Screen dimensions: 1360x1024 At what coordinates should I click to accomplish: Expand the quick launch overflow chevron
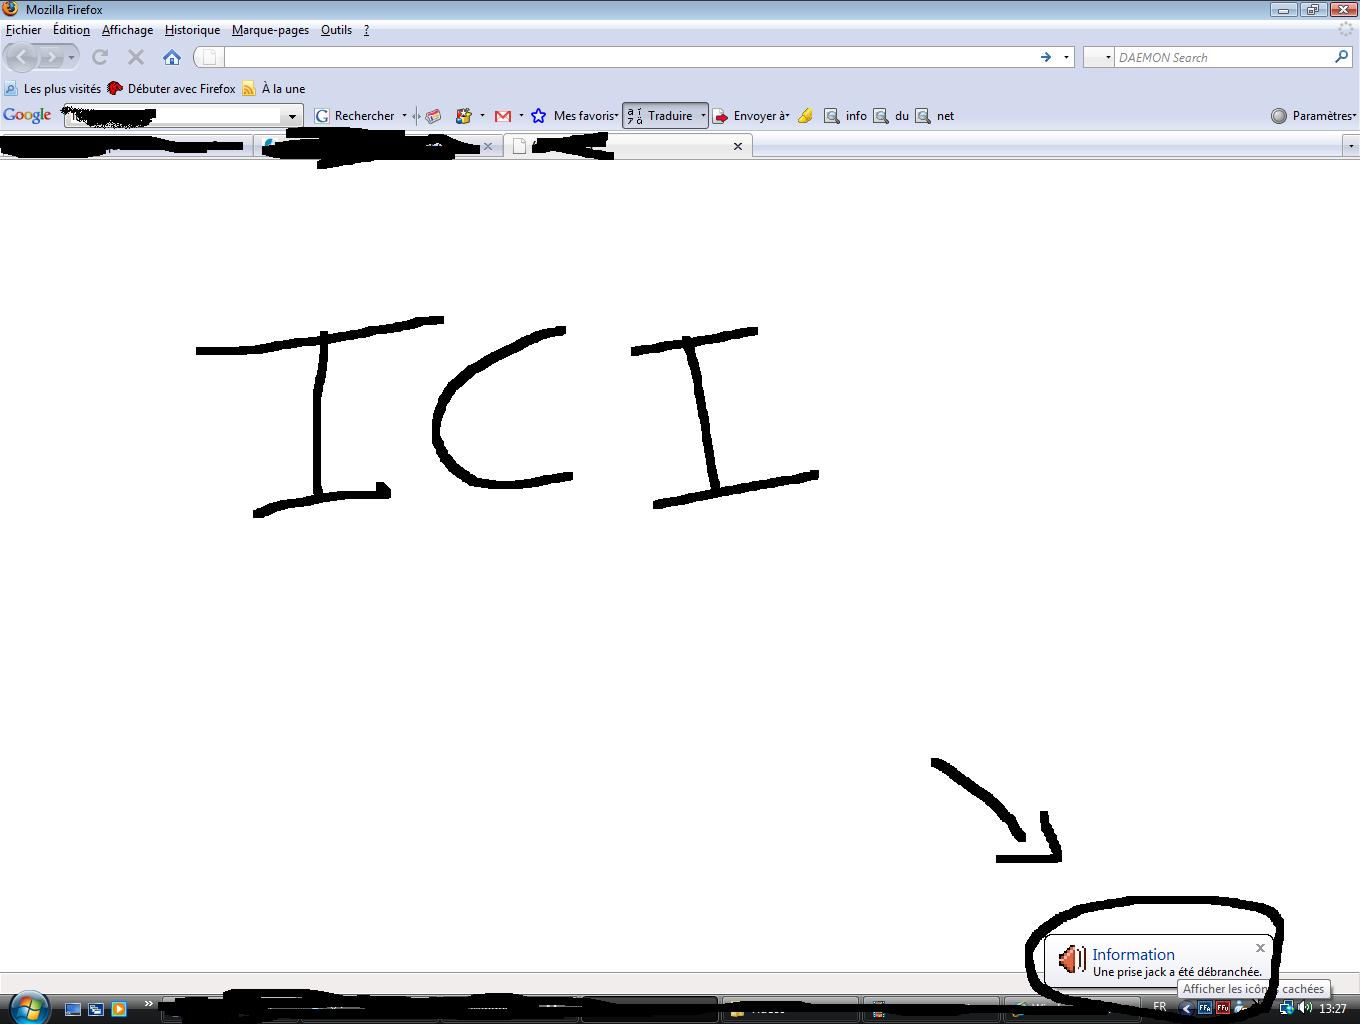[x=149, y=1004]
